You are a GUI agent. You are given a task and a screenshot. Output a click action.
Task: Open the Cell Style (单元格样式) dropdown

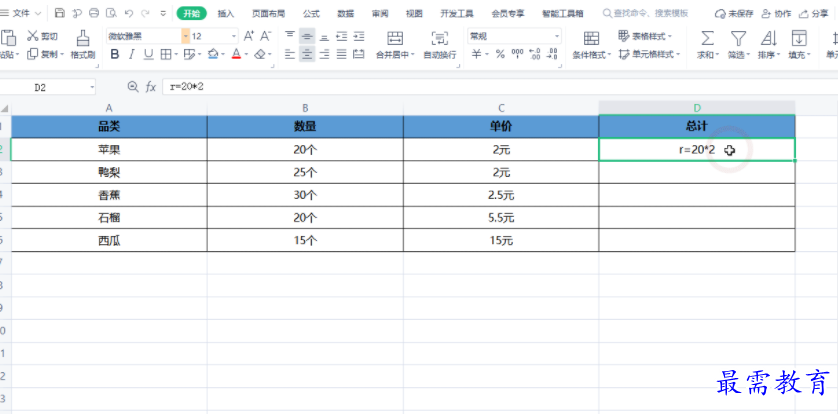point(649,54)
